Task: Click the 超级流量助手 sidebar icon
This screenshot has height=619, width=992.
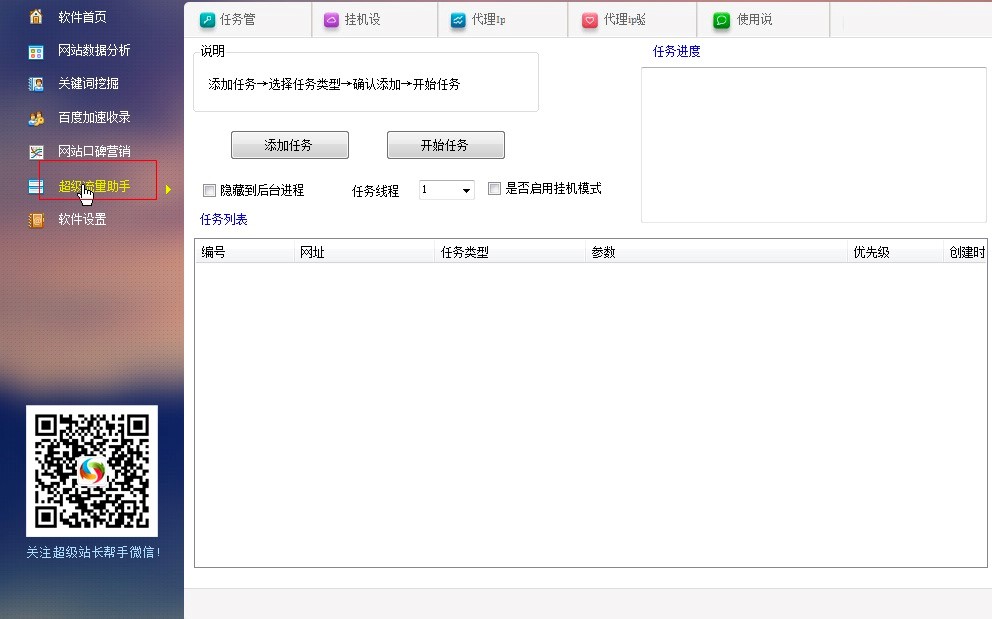Action: 38,186
